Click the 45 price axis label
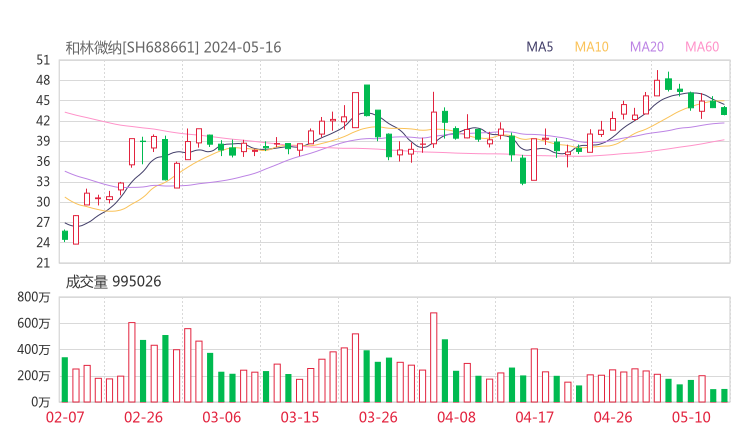This screenshot has height=440, width=740. 43,101
